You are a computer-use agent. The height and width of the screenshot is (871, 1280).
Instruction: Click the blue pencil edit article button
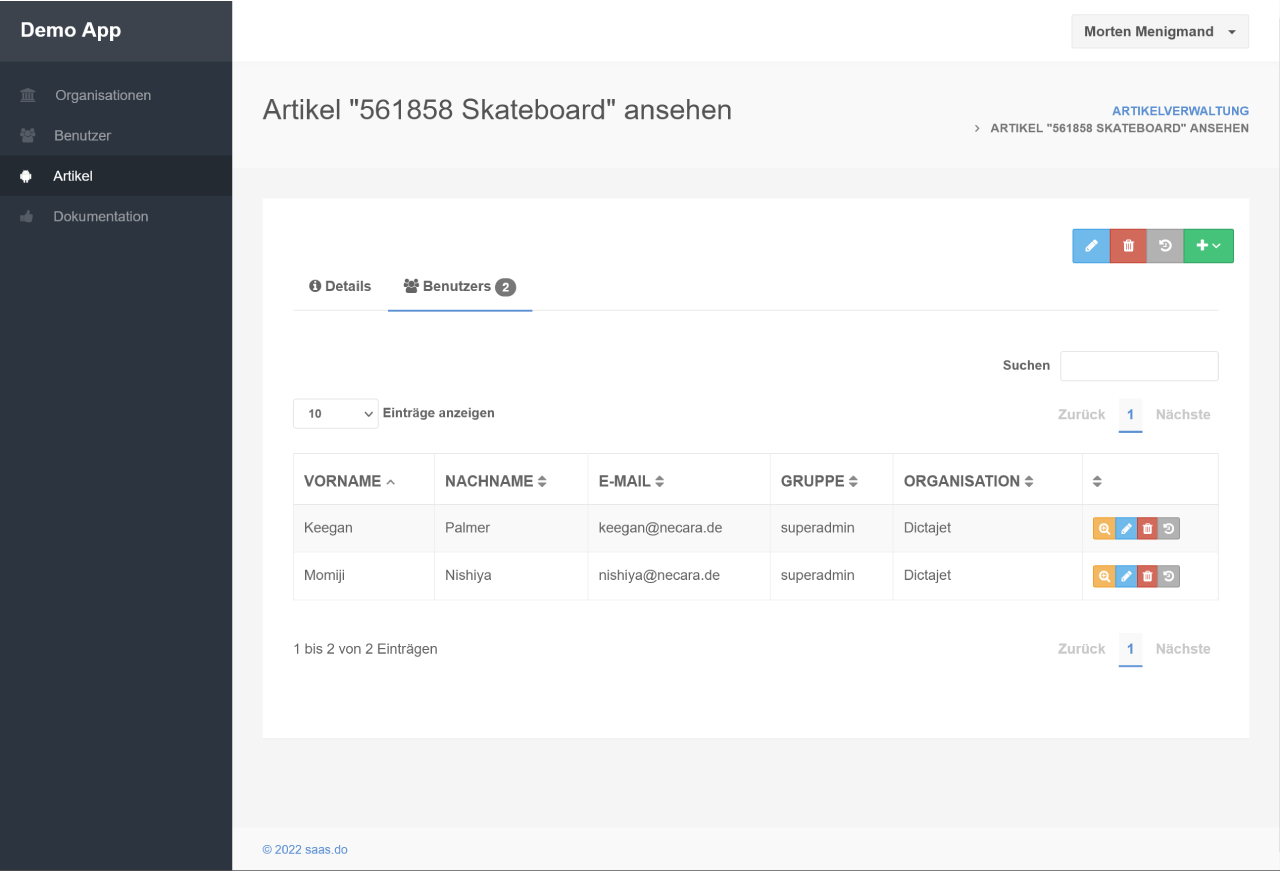(x=1091, y=246)
